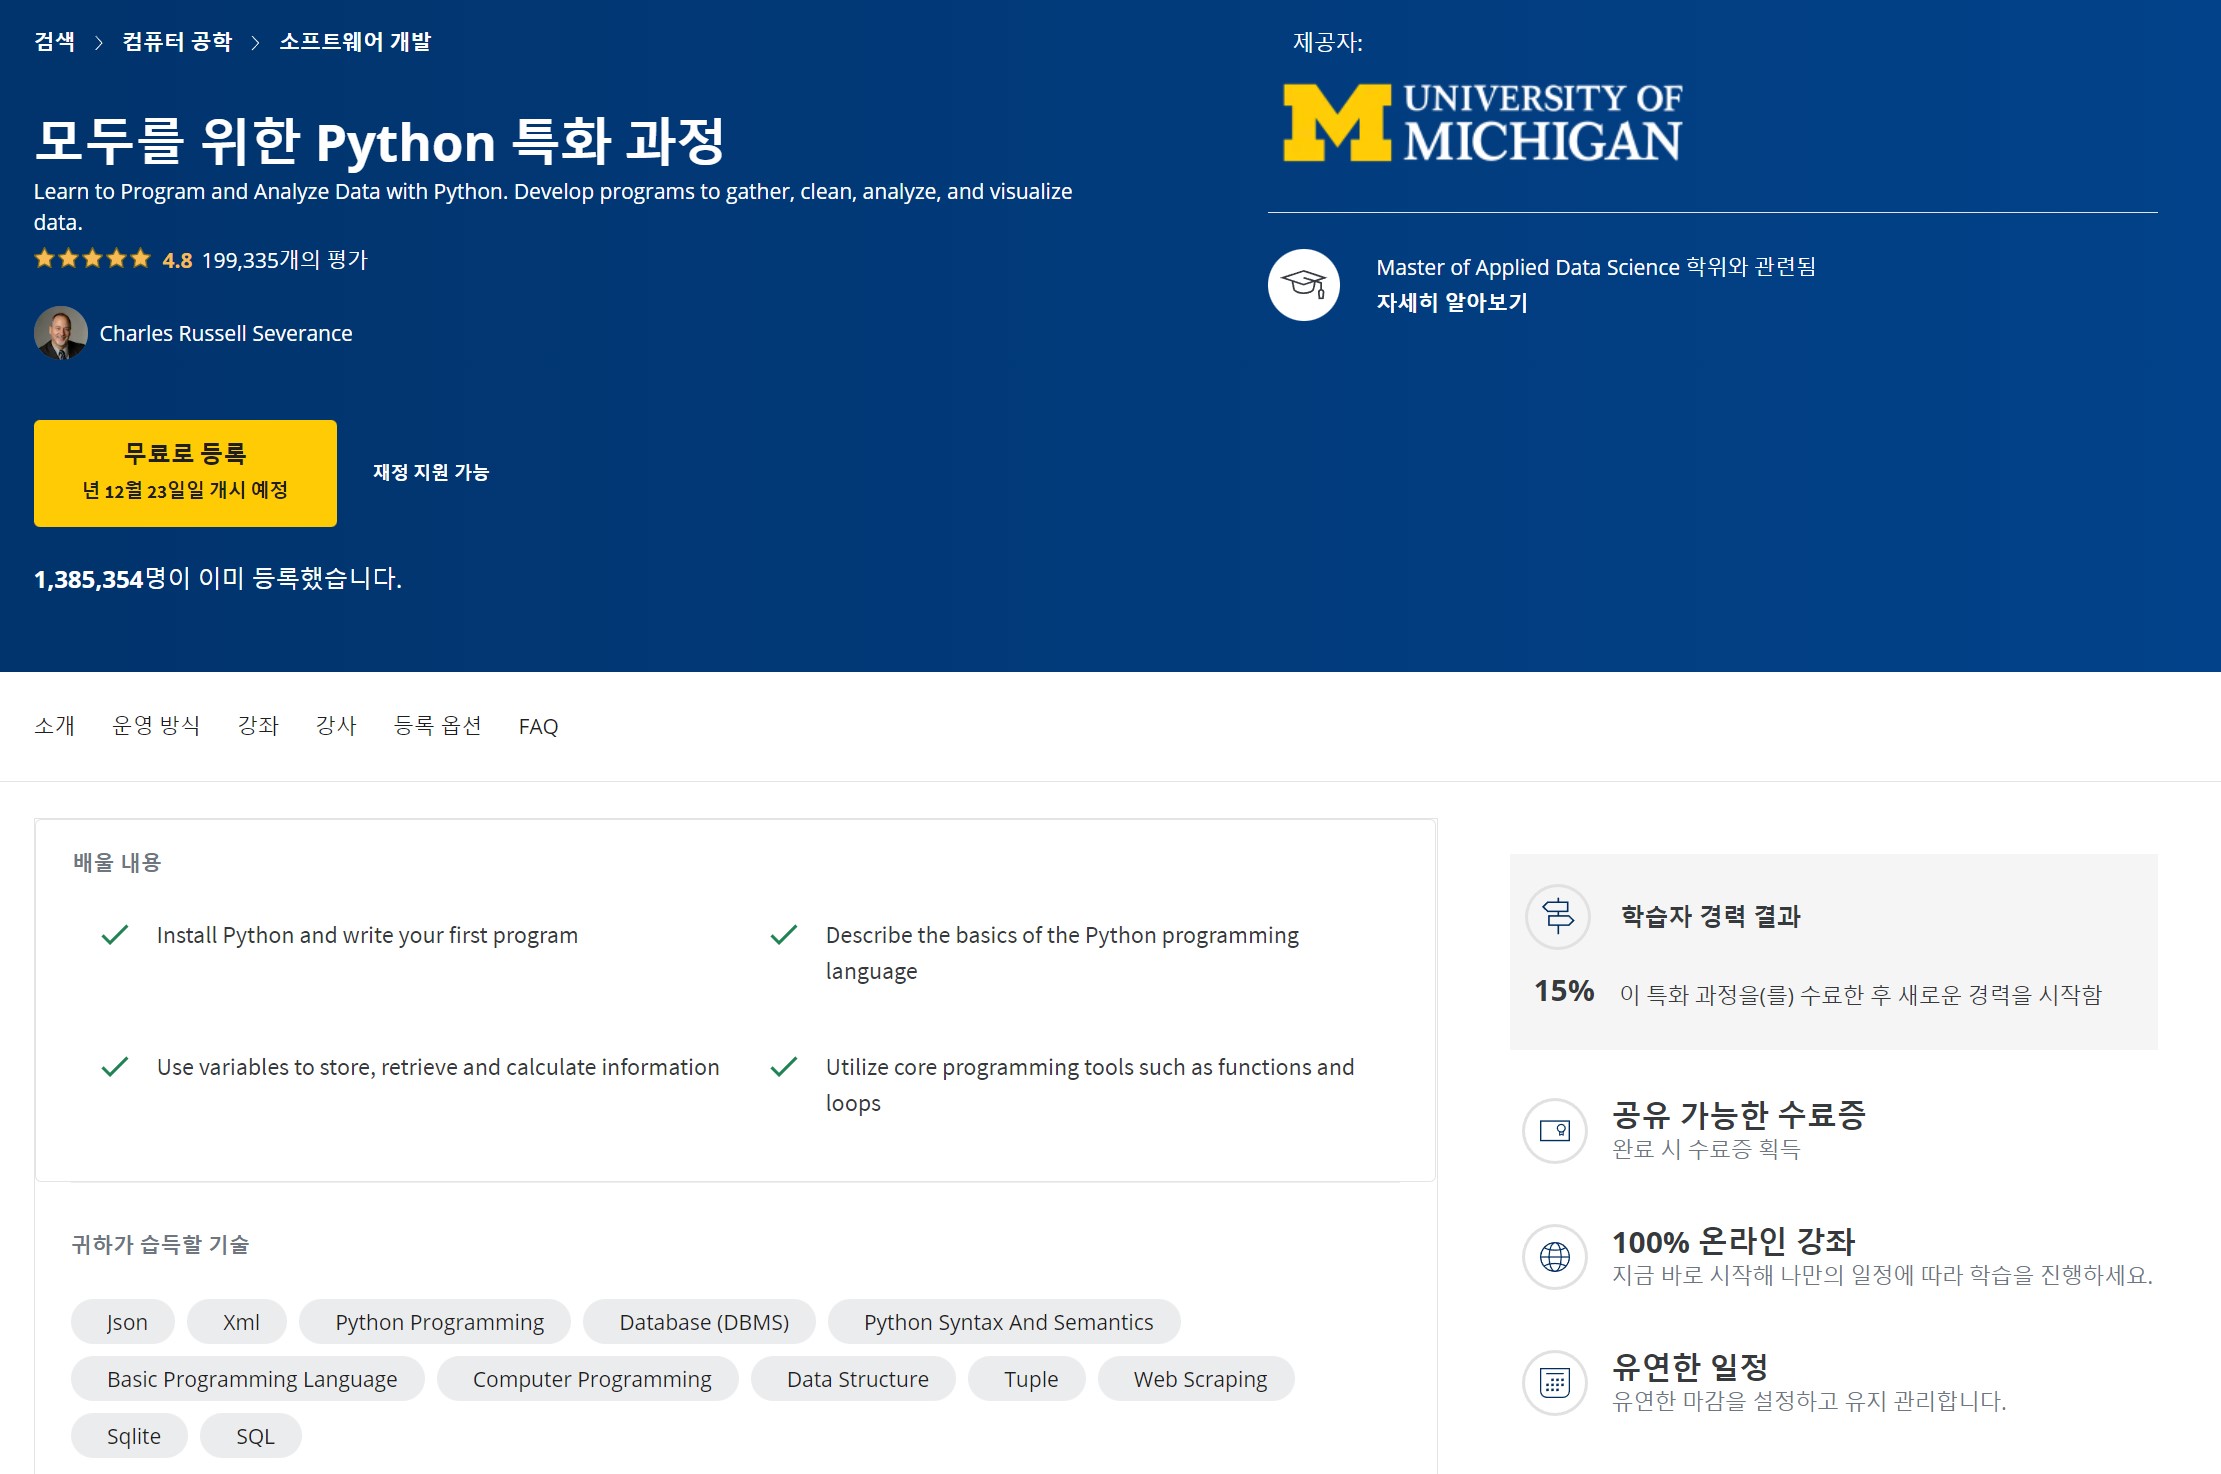
Task: Click the 1,385,354 enrolled learners count
Action: click(x=89, y=579)
